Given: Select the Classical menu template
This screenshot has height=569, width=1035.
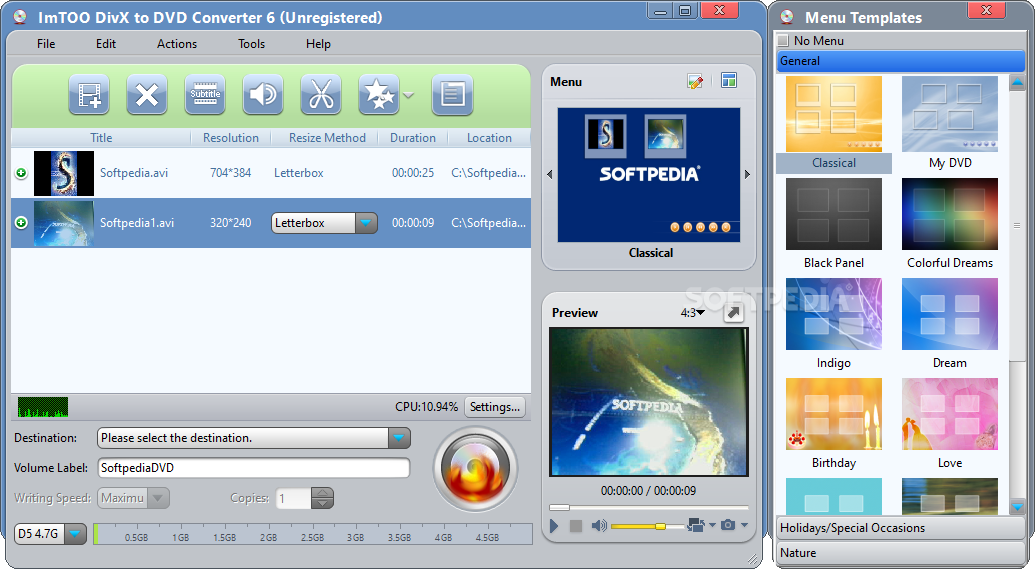Looking at the screenshot, I should [x=834, y=125].
